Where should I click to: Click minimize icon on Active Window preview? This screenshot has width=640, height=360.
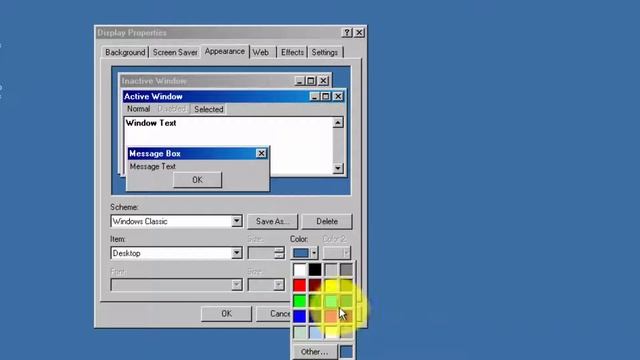314,96
